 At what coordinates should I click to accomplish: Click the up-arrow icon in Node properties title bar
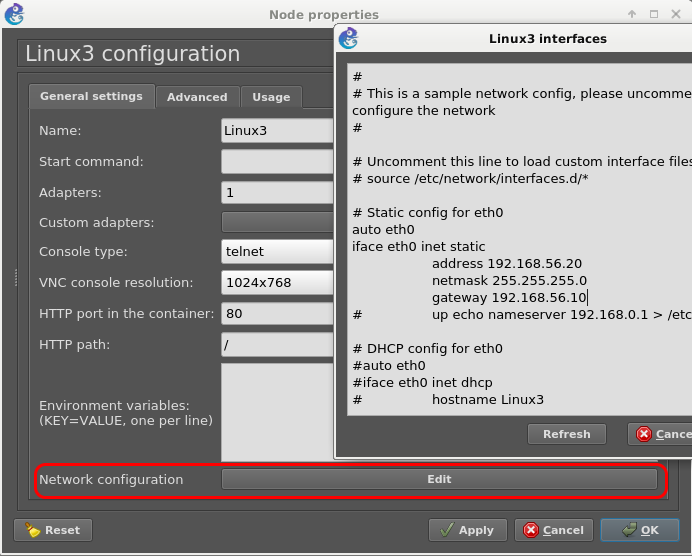pyautogui.click(x=632, y=14)
